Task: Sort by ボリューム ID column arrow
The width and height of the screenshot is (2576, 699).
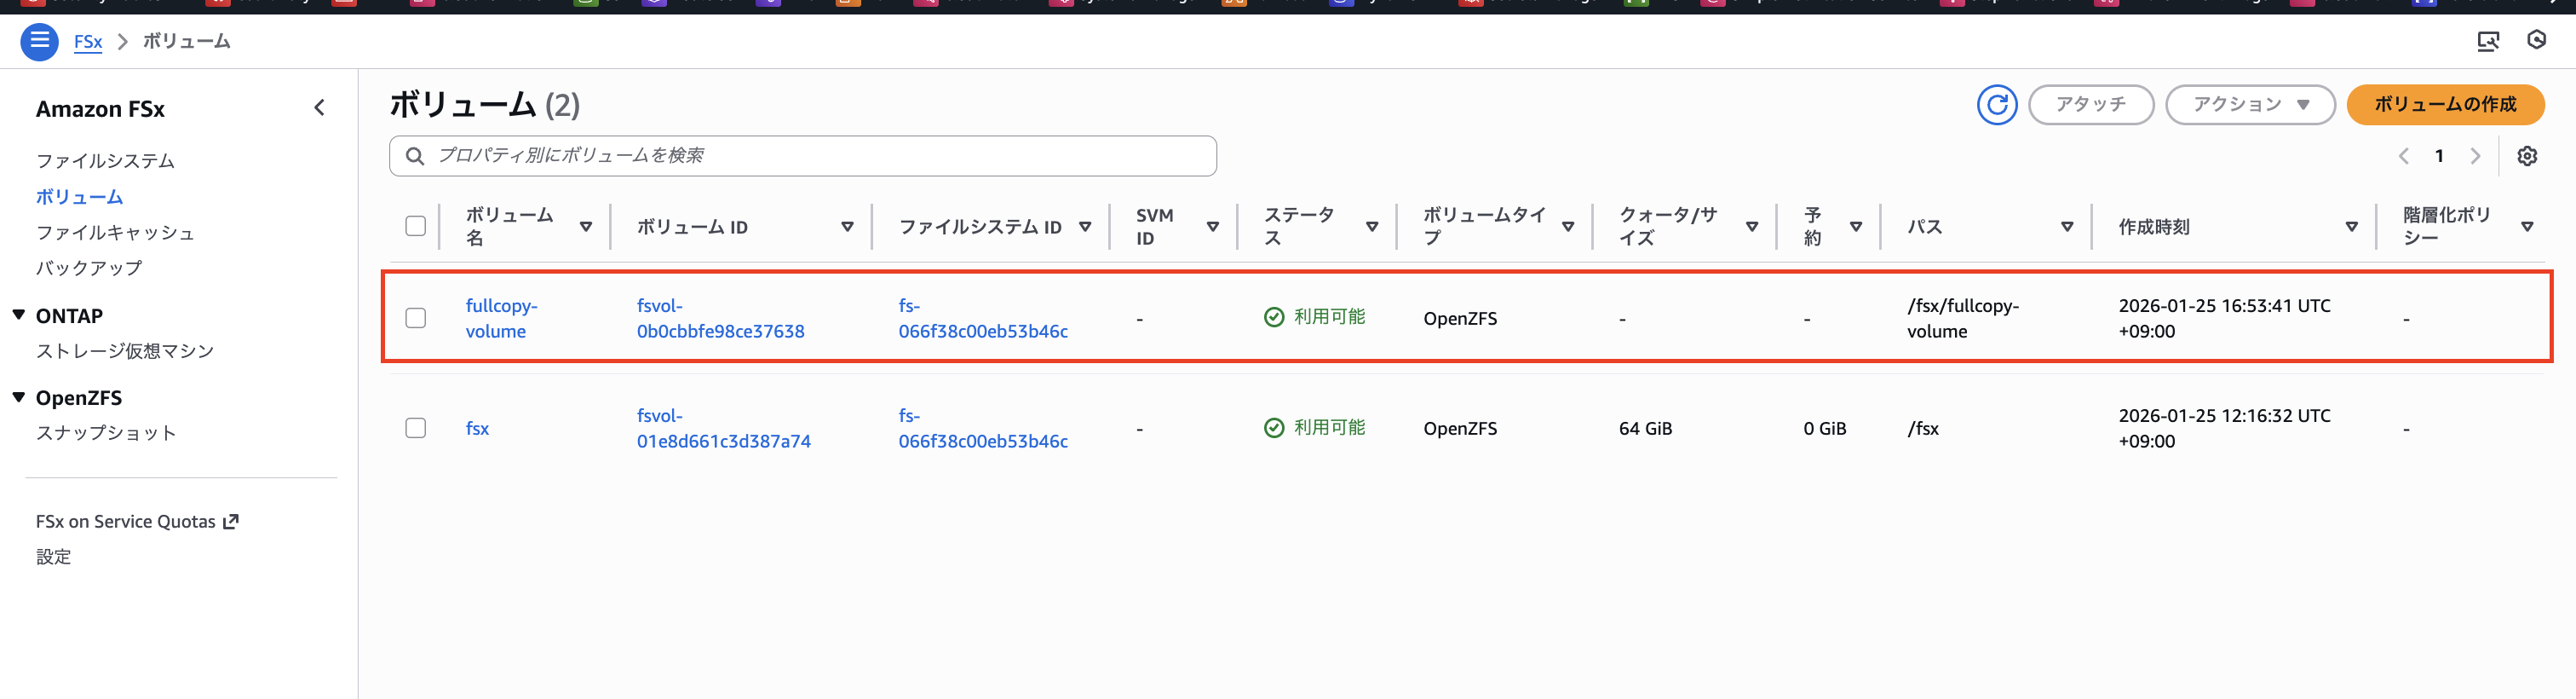Action: click(847, 227)
